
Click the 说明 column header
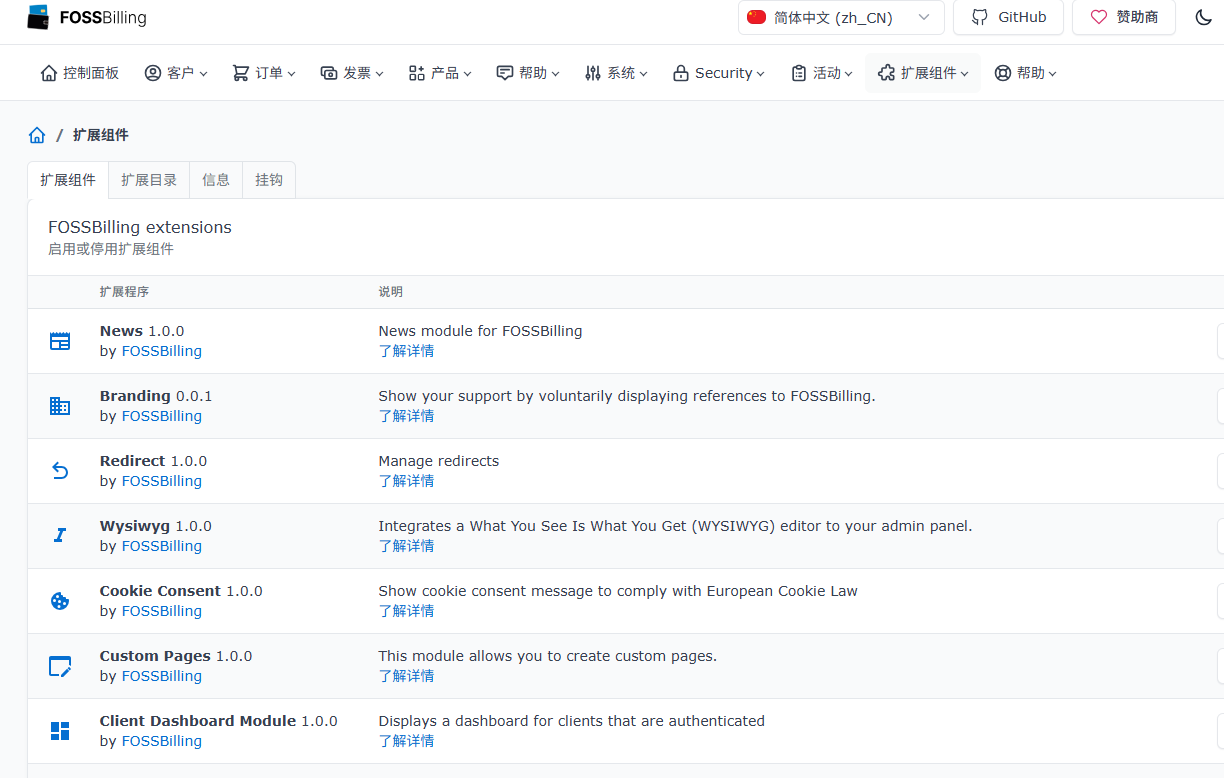point(390,292)
